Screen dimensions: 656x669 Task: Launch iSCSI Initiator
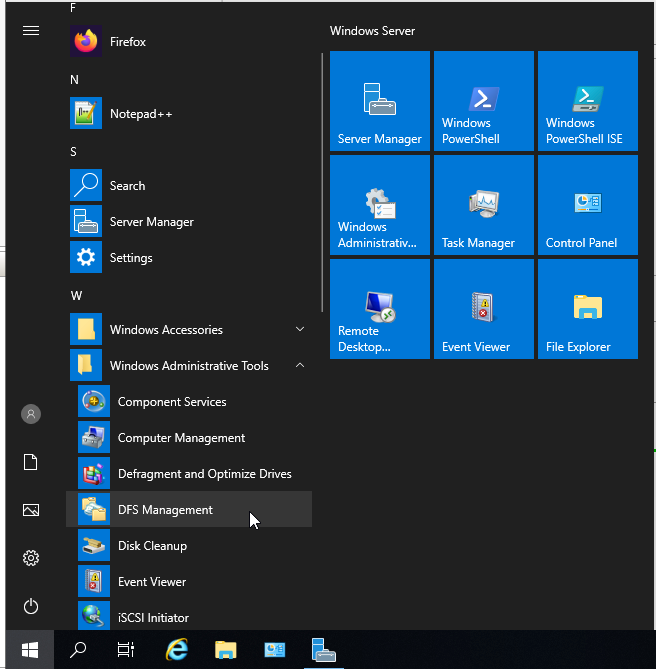189,617
